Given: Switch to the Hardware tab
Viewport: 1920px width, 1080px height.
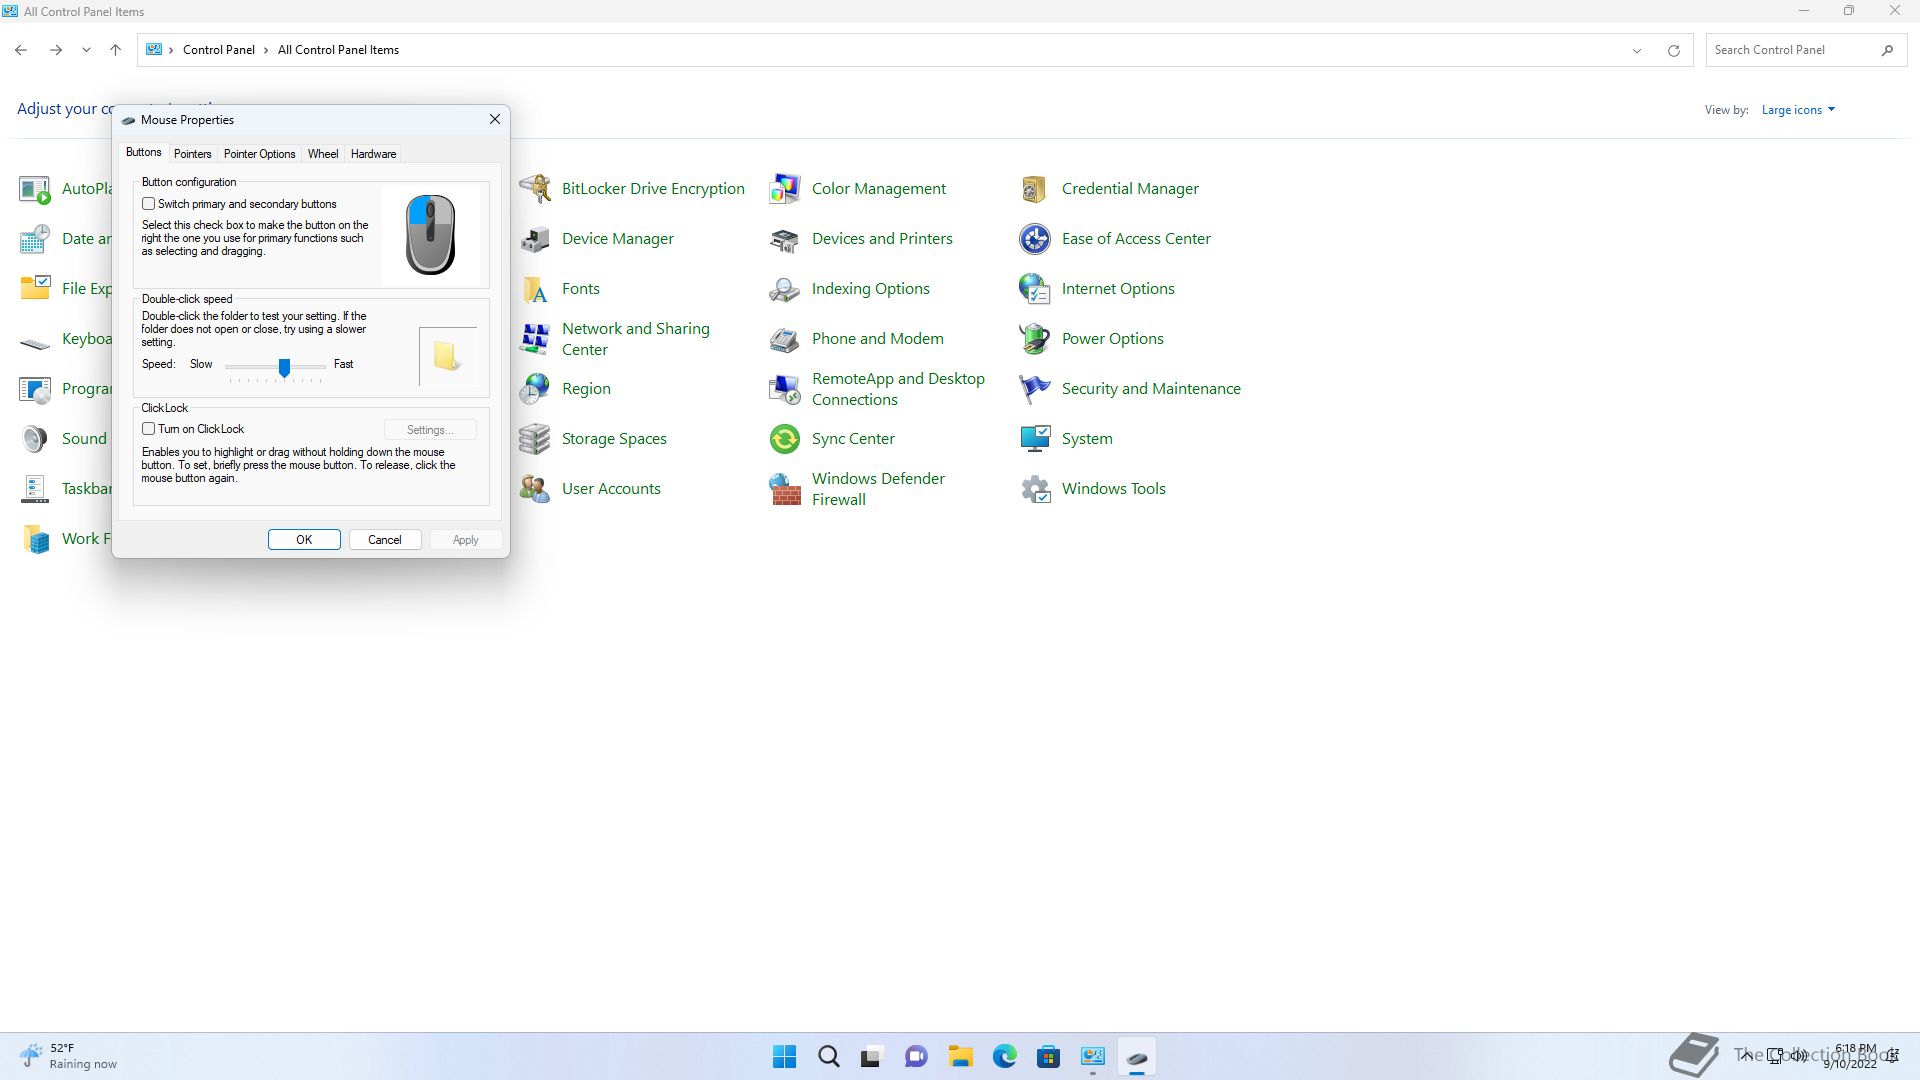Looking at the screenshot, I should tap(373, 154).
